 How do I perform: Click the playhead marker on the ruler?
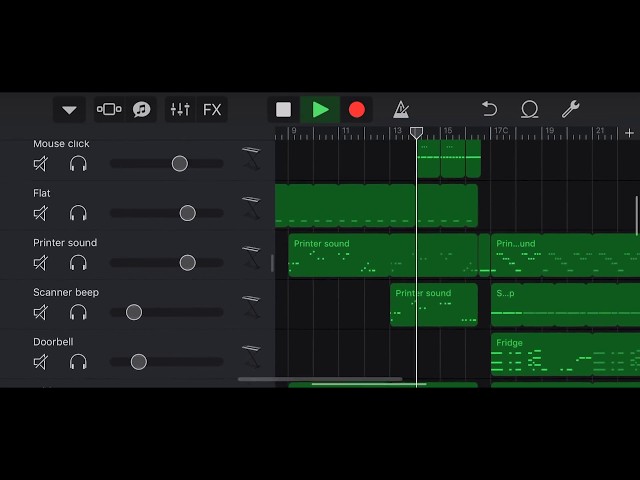[417, 133]
